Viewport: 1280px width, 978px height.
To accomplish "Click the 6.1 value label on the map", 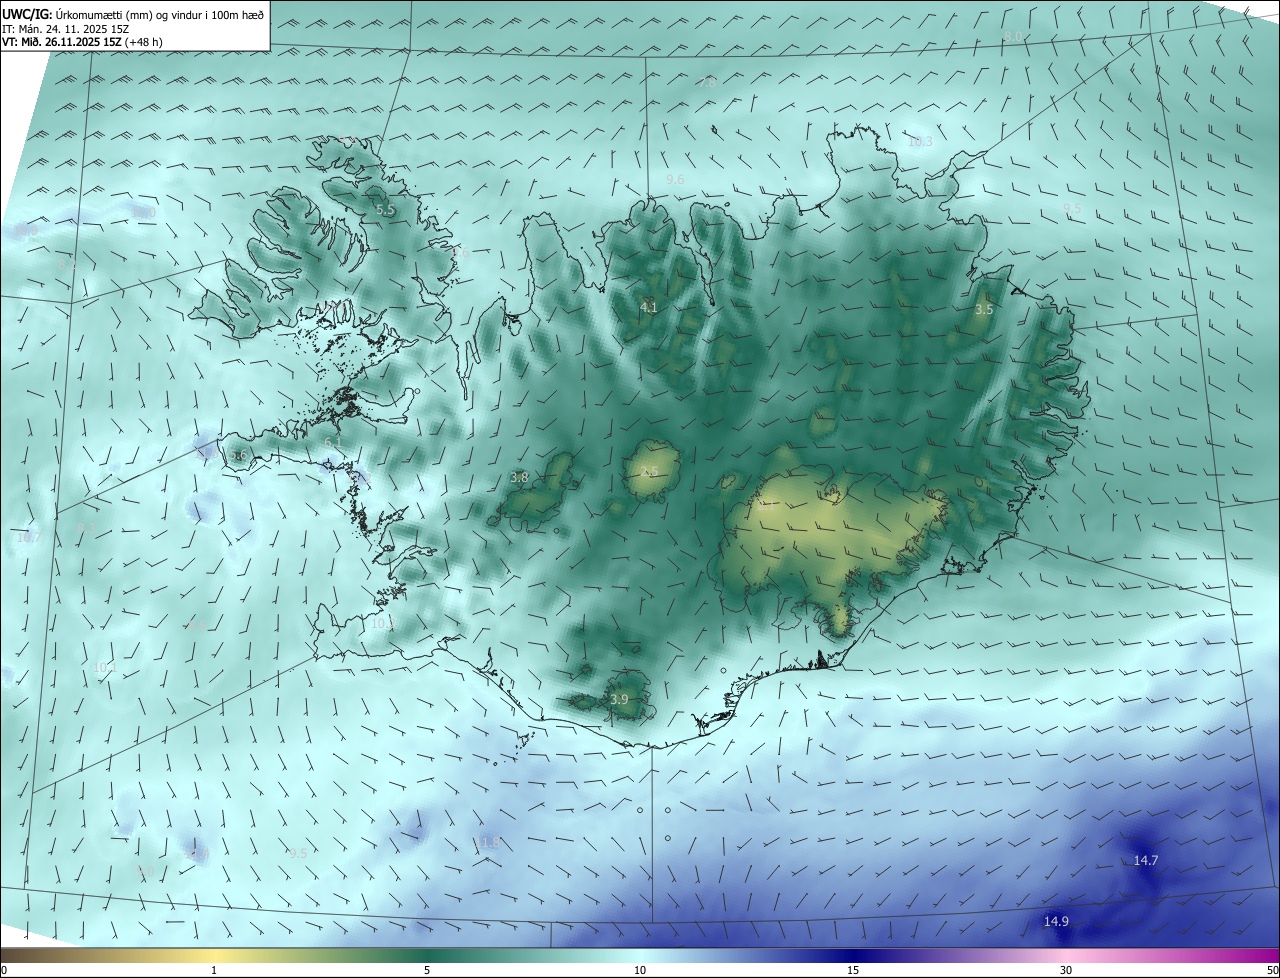I will [x=333, y=442].
